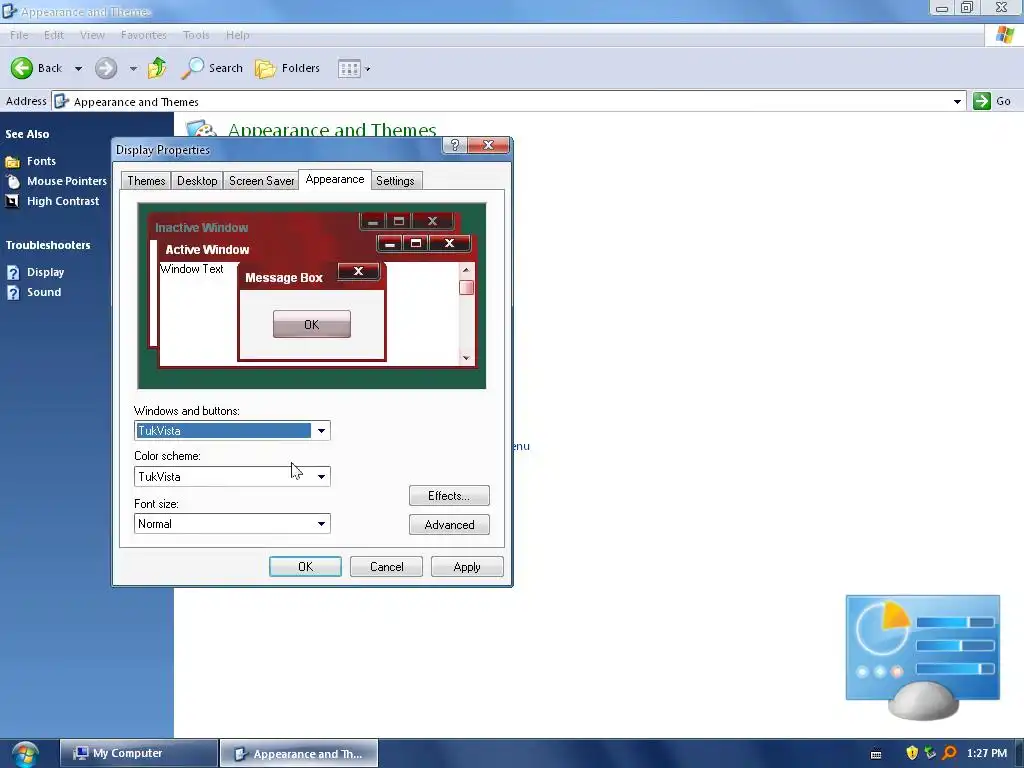Click the Inactive Window title preview

pos(202,227)
